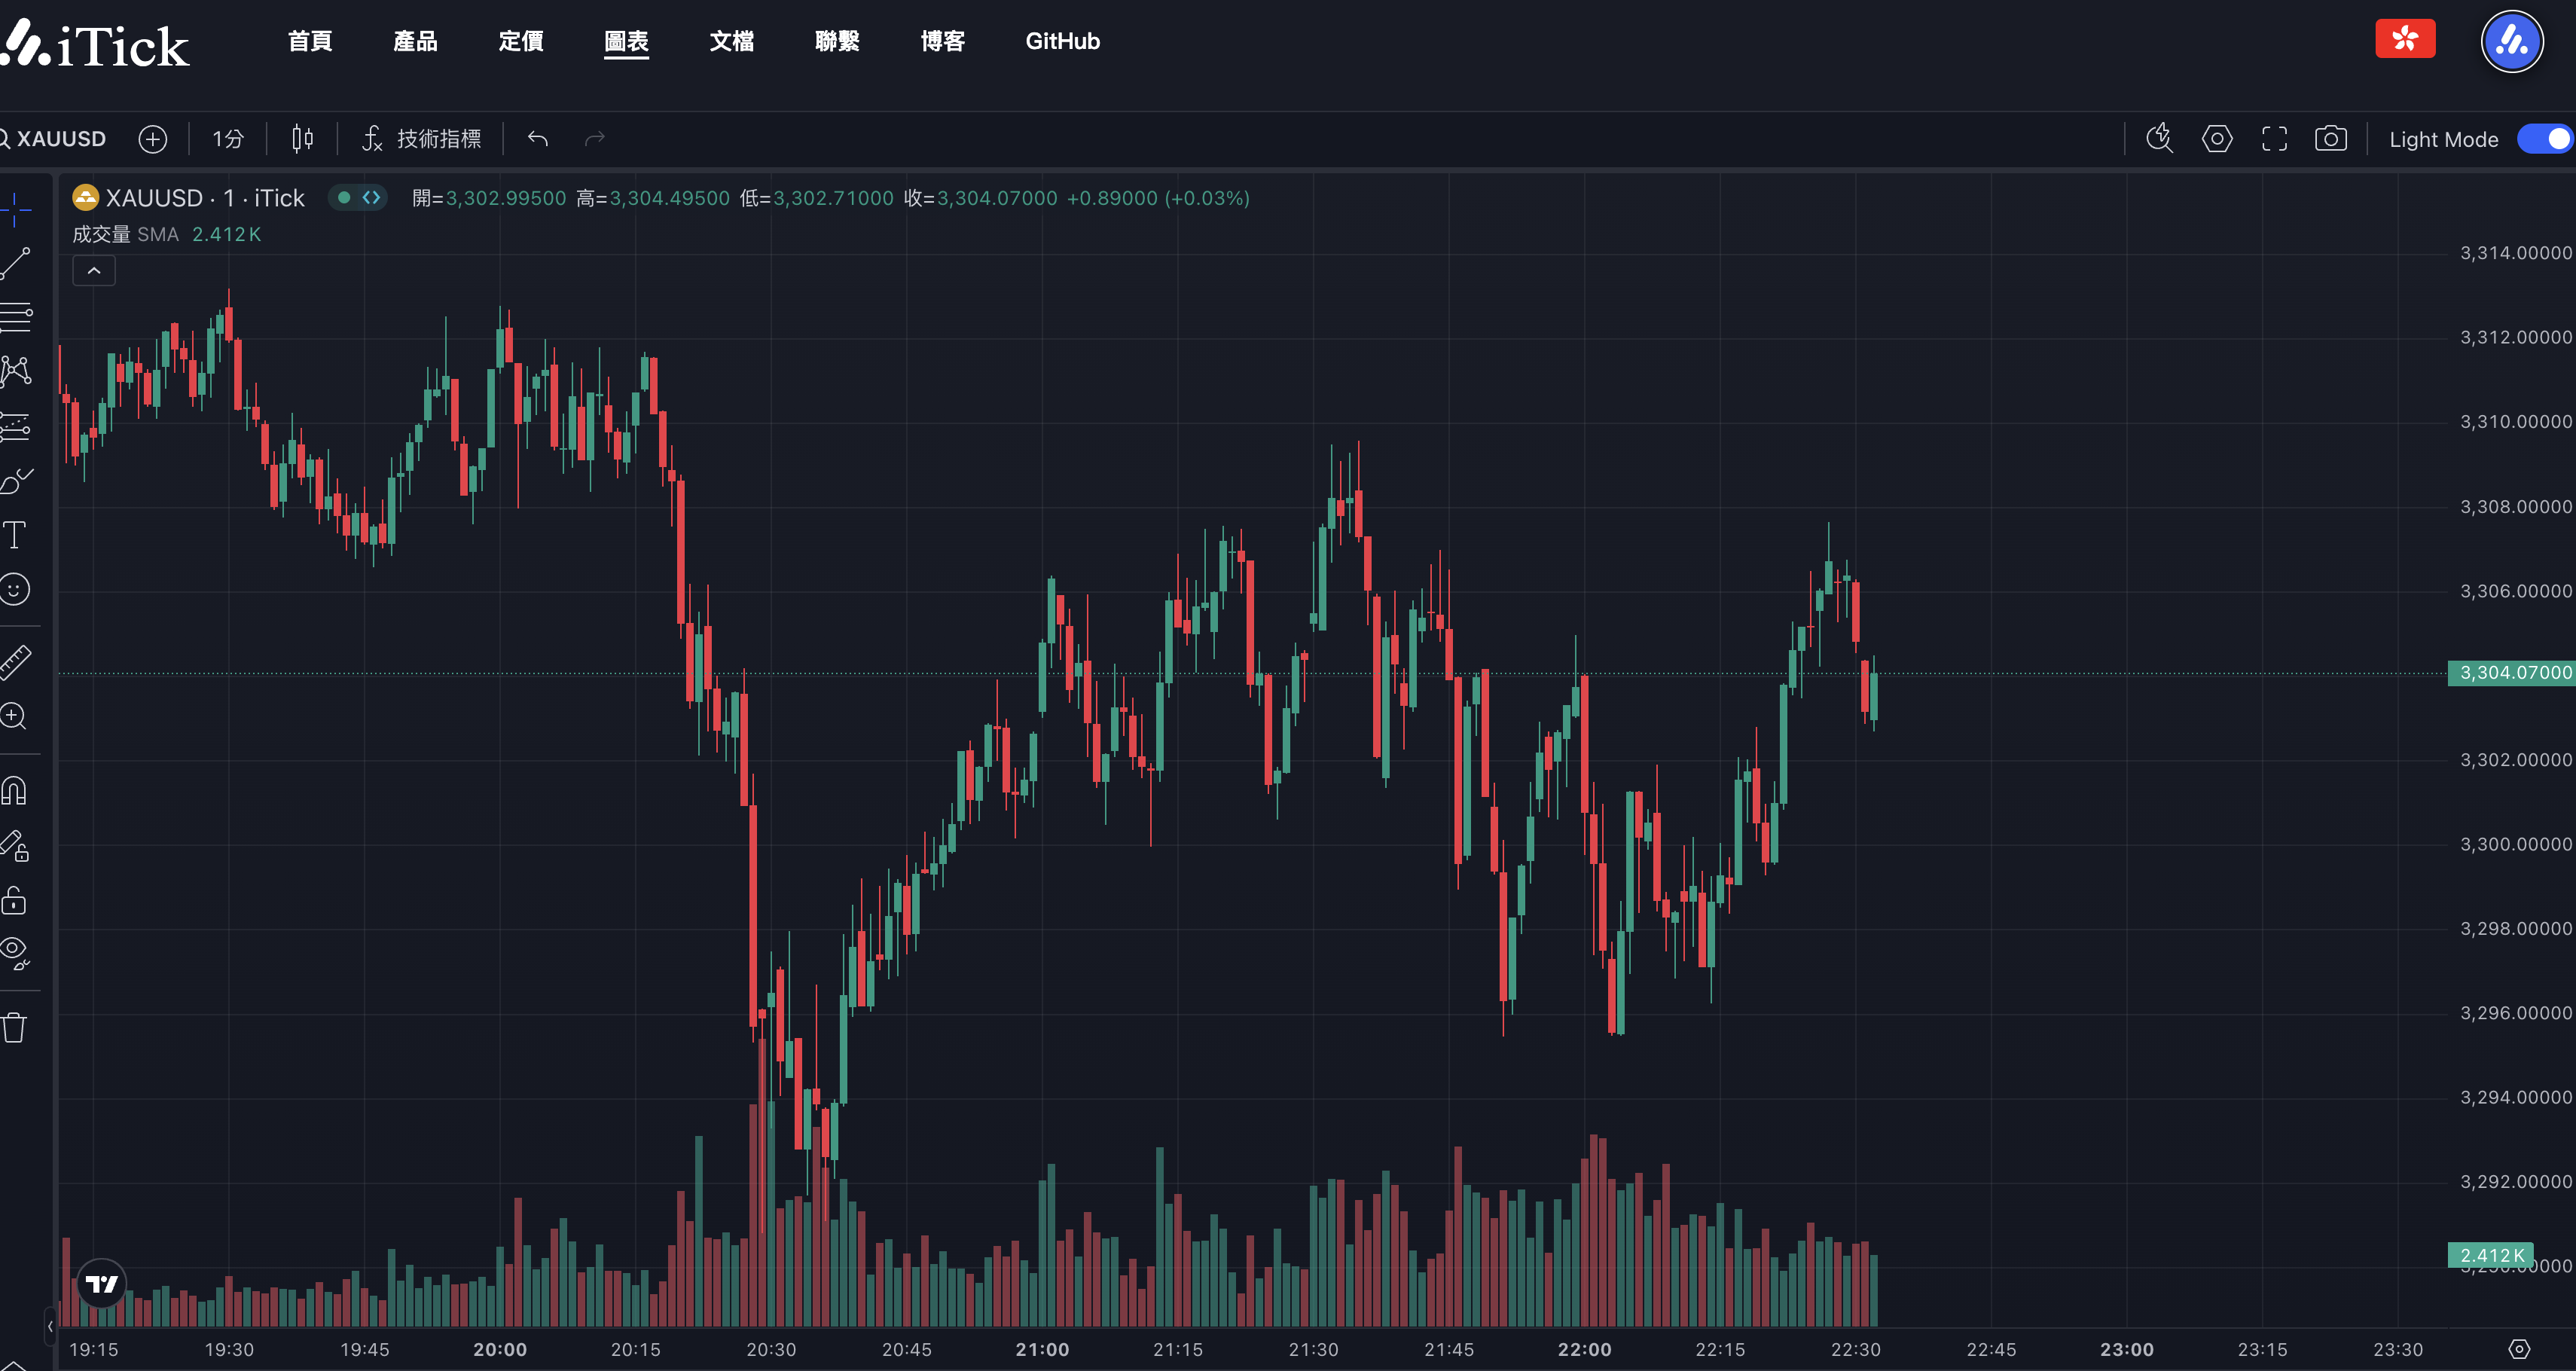The width and height of the screenshot is (2576, 1371).
Task: Select the ruler measure tool
Action: [x=15, y=662]
